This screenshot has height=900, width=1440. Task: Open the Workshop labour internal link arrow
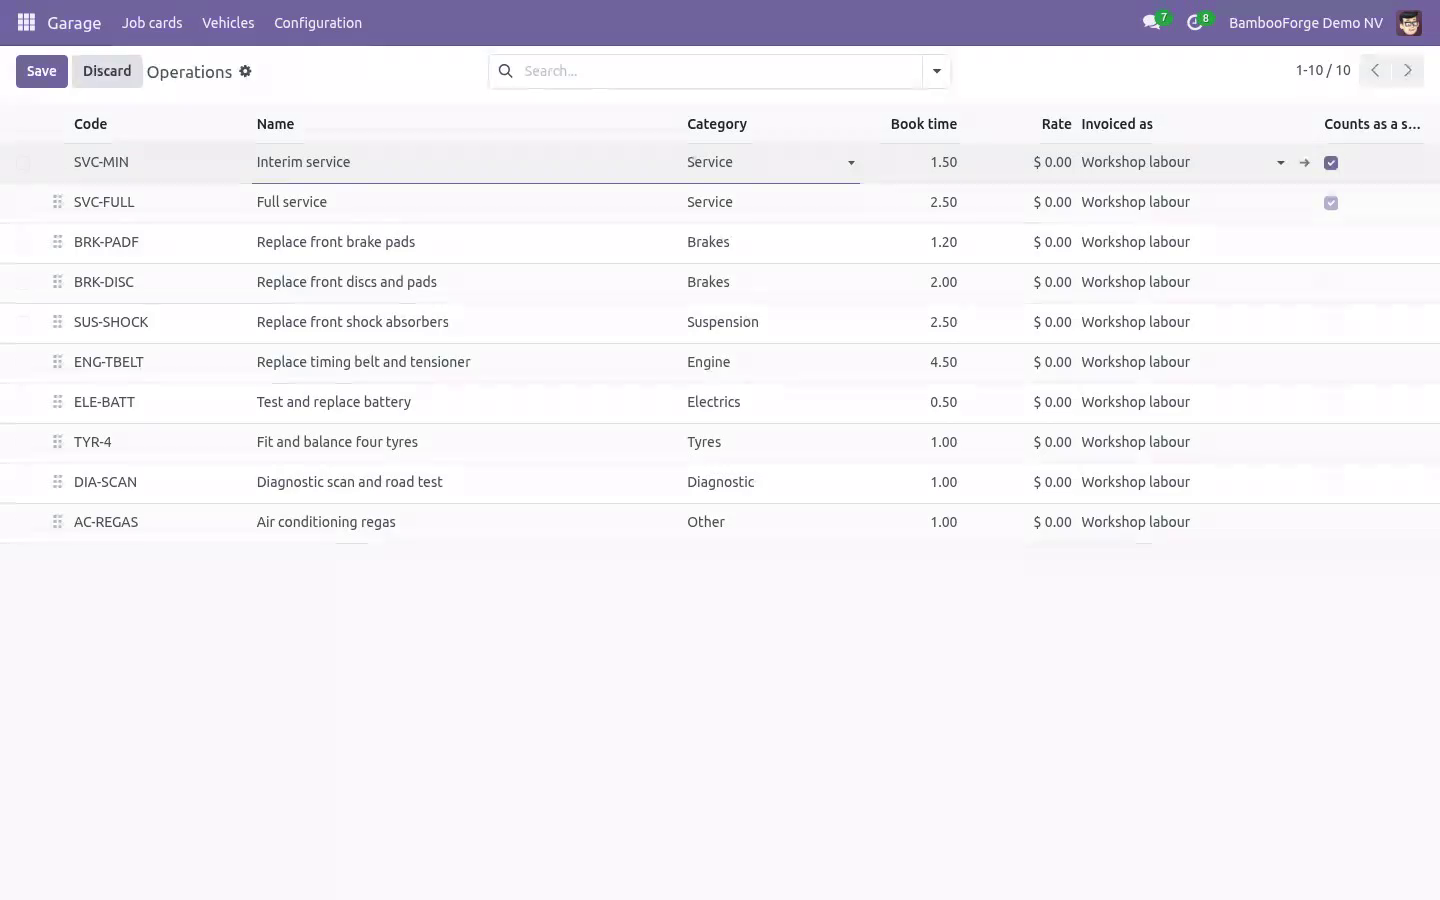pos(1304,162)
